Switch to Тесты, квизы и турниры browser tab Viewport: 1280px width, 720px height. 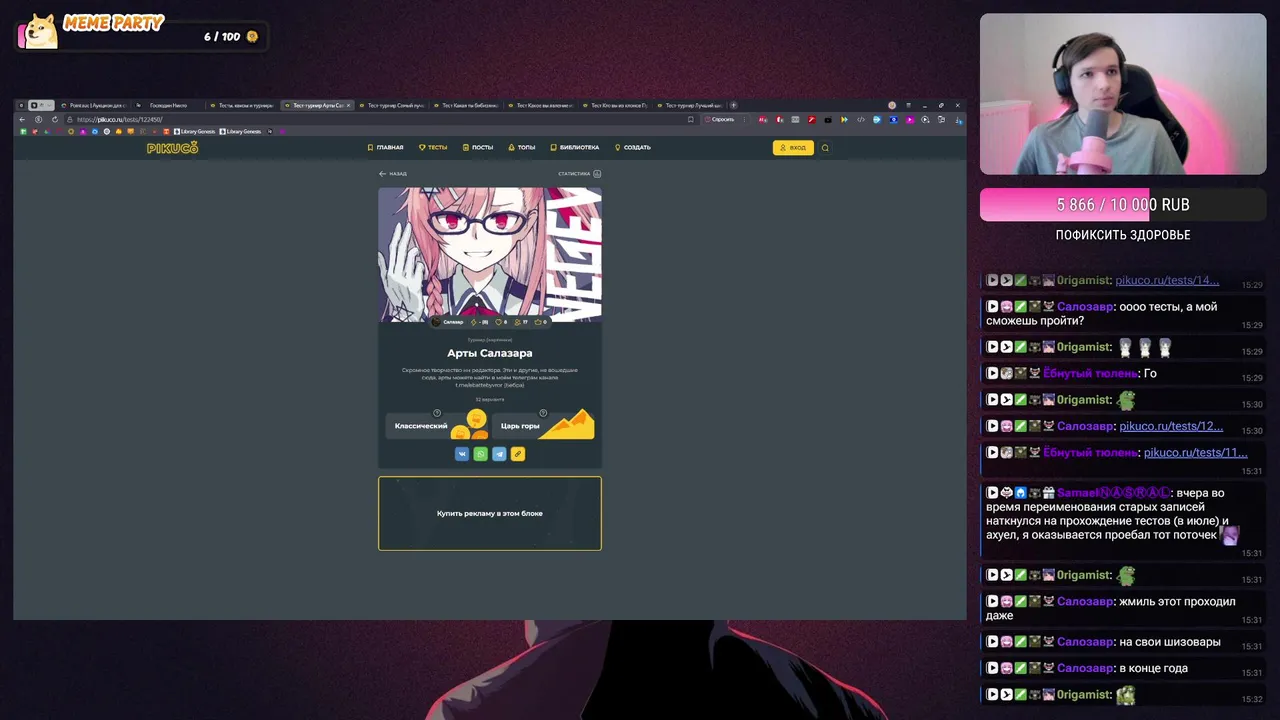243,105
